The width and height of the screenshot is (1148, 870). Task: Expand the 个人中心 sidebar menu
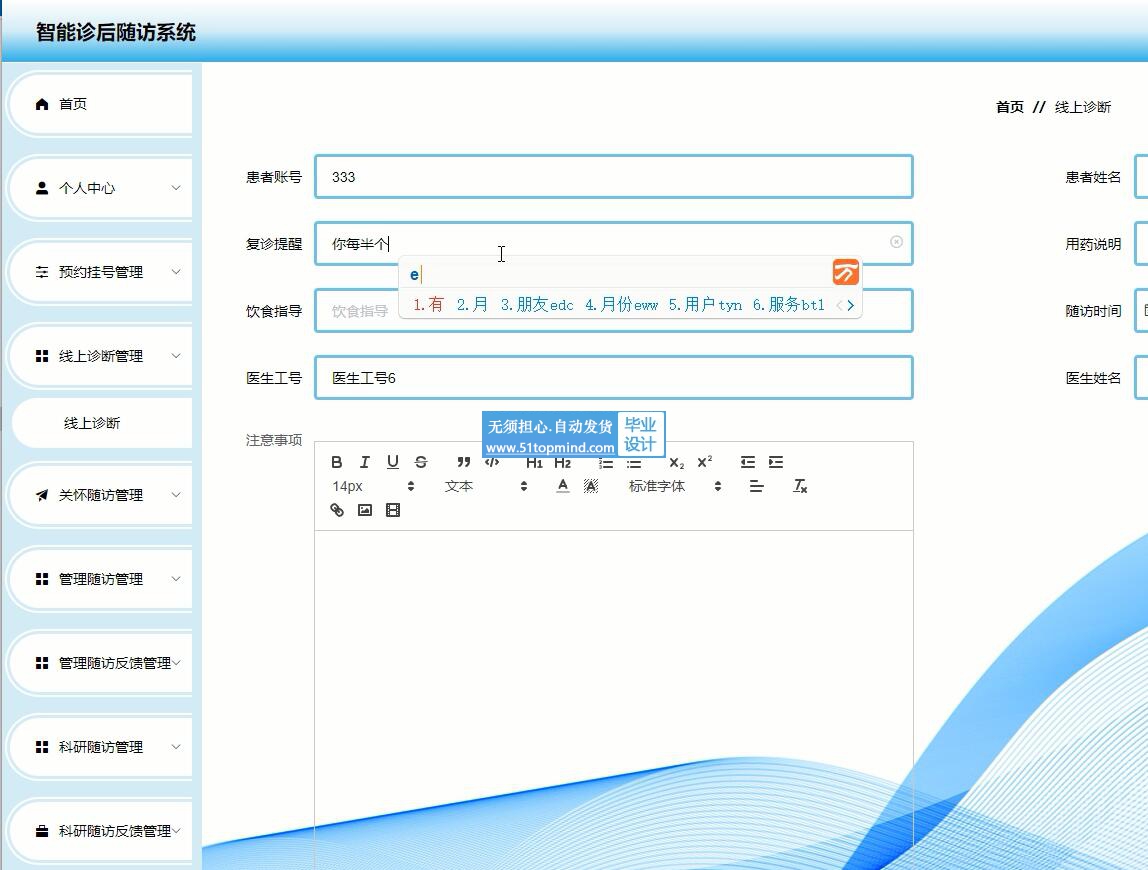tap(100, 188)
